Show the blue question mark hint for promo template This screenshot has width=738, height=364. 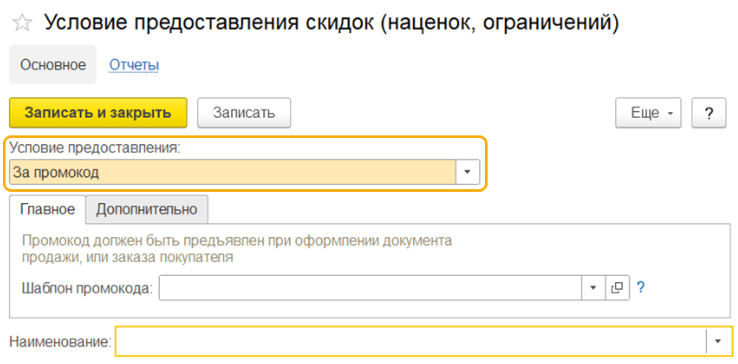pyautogui.click(x=640, y=287)
